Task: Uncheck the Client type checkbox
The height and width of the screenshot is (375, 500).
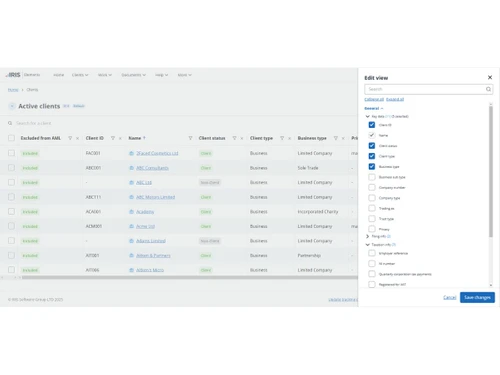Action: 372,156
